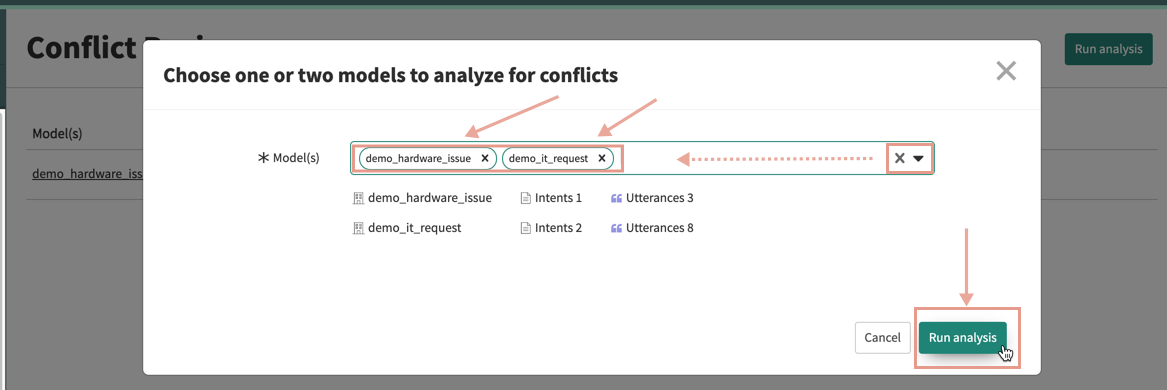The image size is (1167, 390).
Task: Click the quote icon beside Utterances 3
Action: (616, 199)
